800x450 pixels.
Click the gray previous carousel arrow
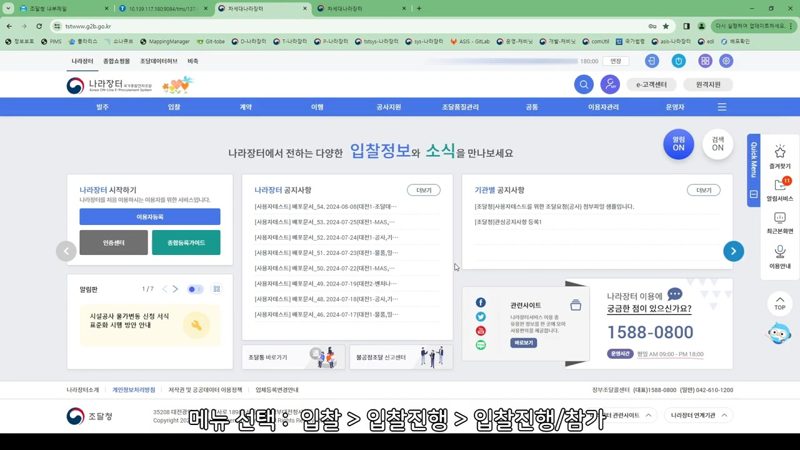[66, 251]
